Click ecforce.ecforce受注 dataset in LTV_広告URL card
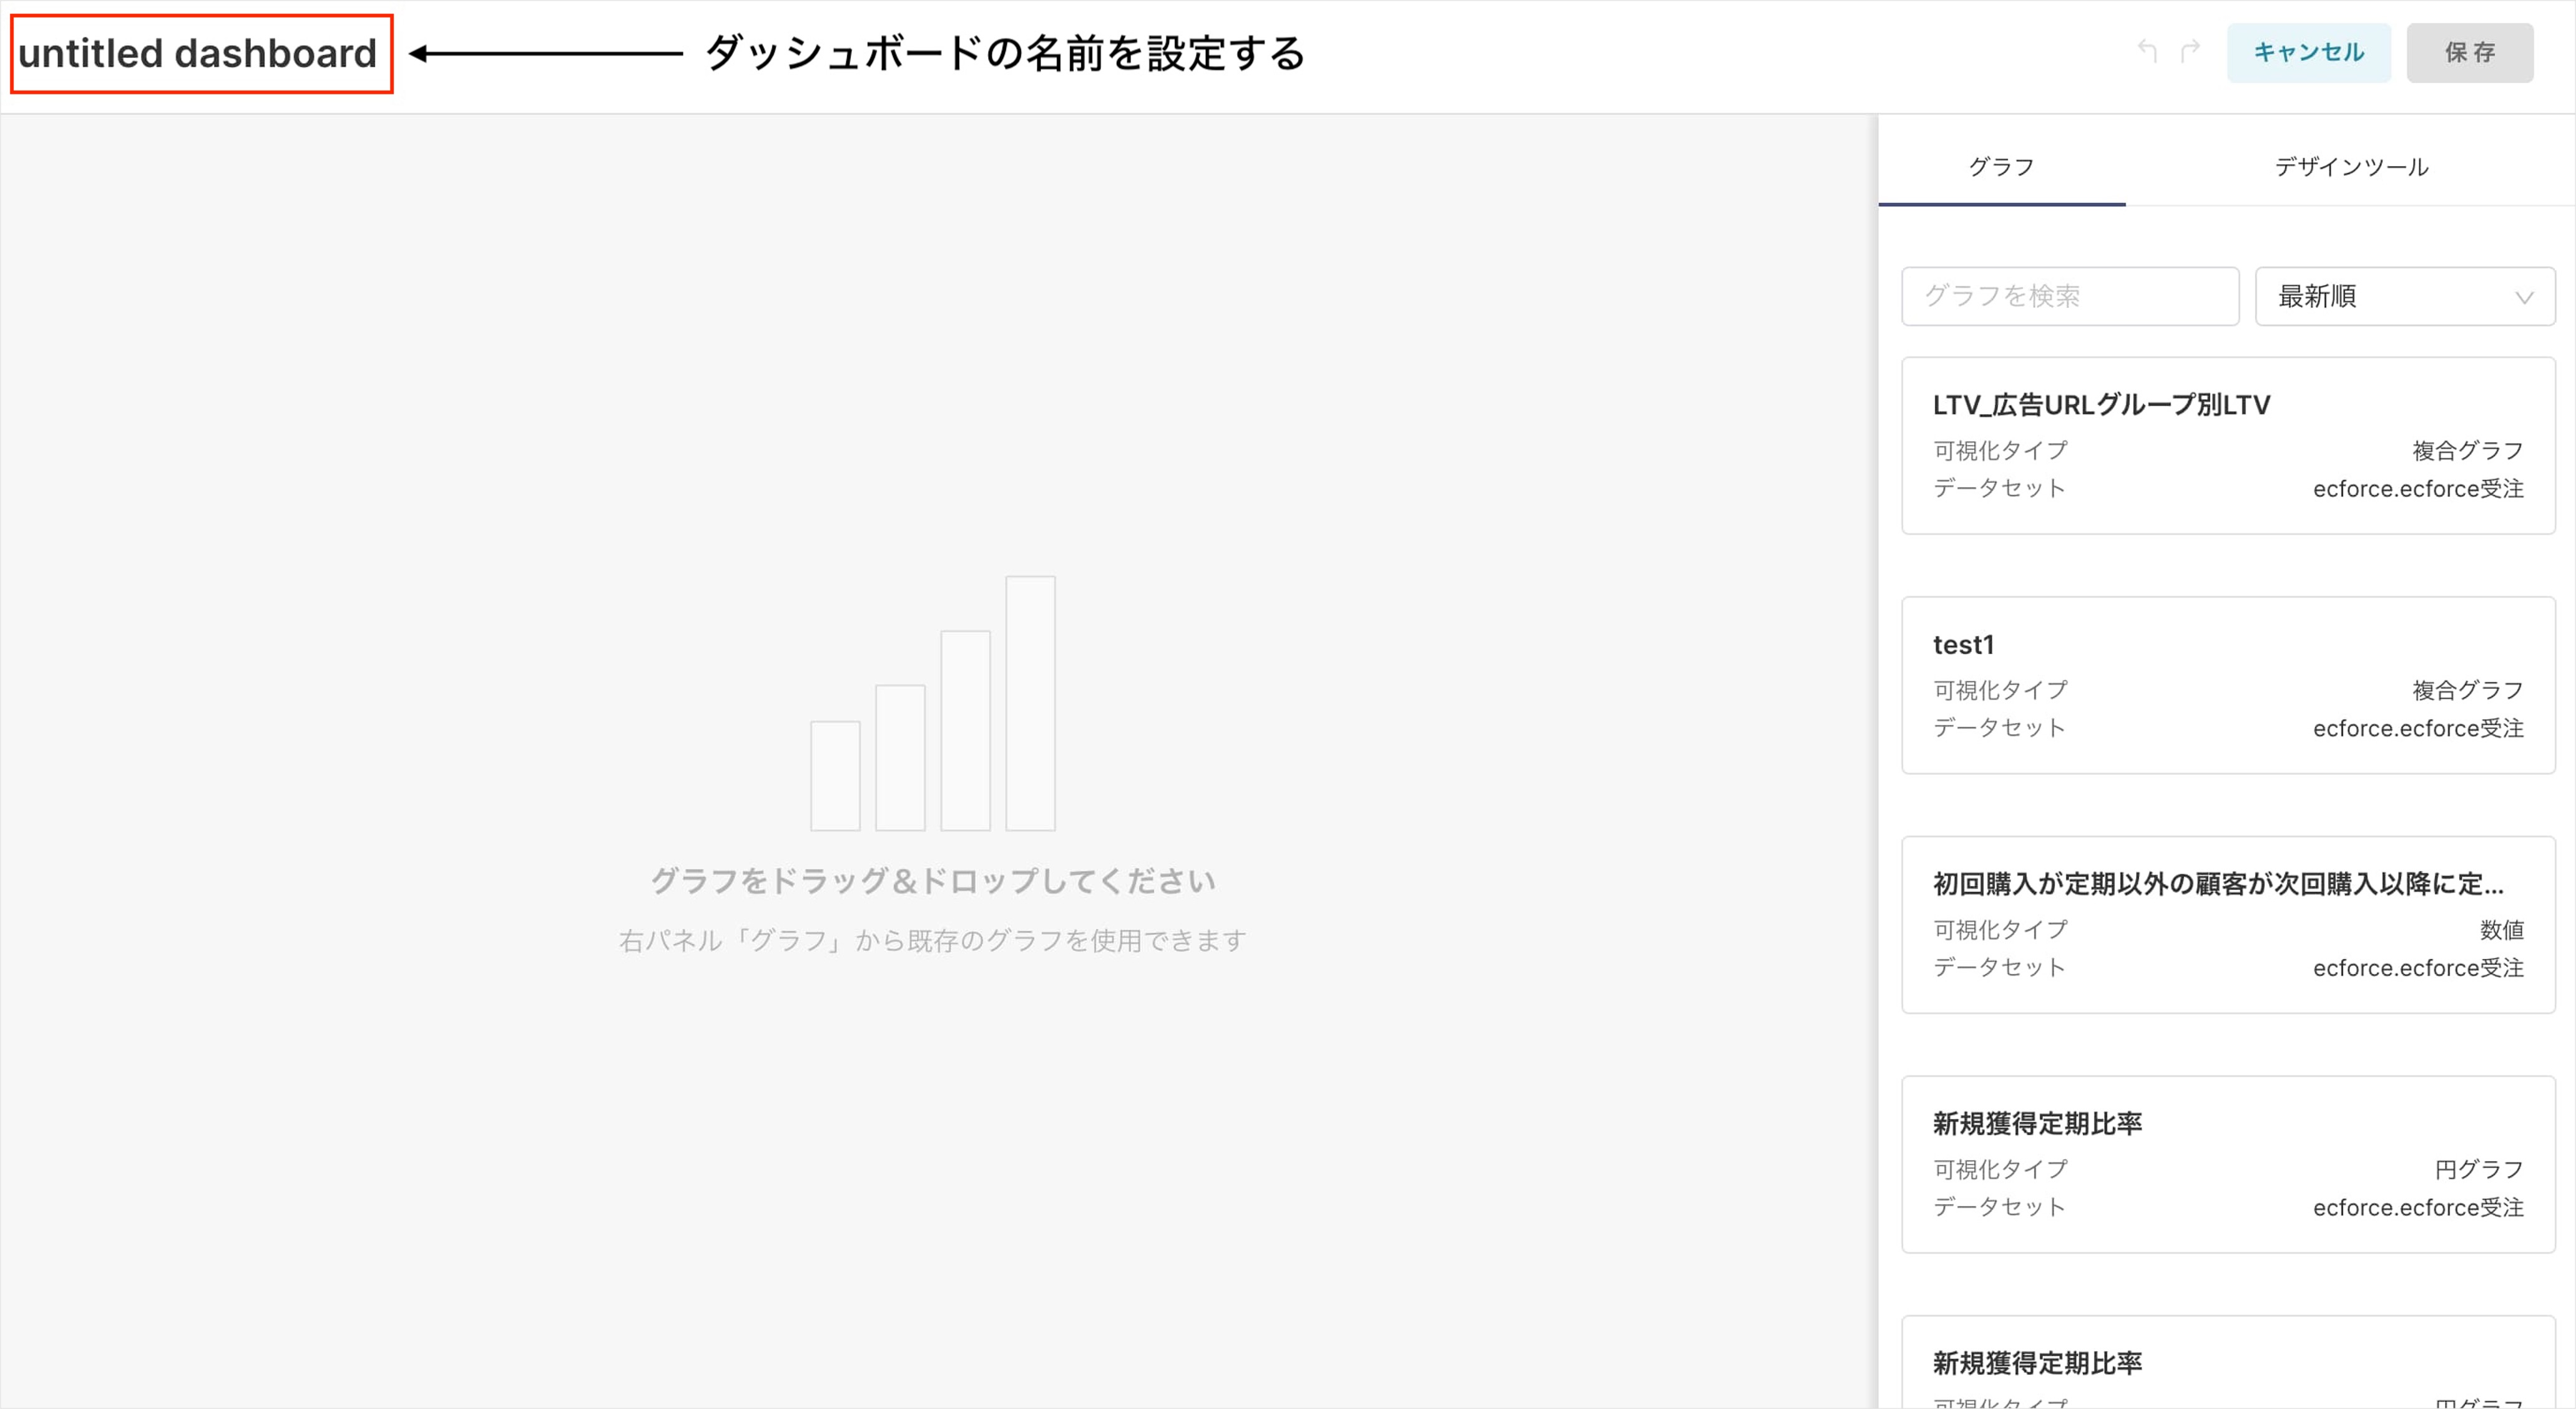Viewport: 2576px width, 1409px height. (x=2418, y=489)
